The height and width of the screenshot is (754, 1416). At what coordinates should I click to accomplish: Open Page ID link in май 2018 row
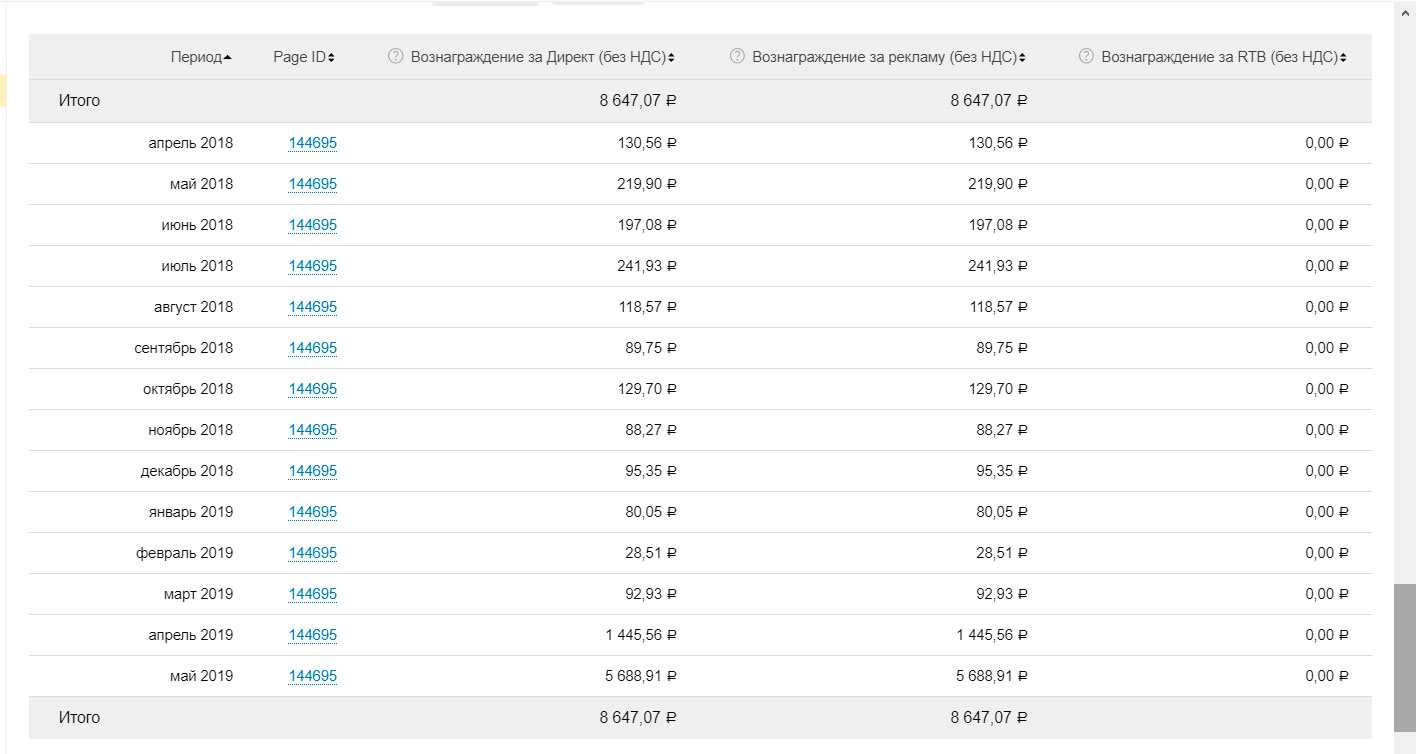coord(312,184)
